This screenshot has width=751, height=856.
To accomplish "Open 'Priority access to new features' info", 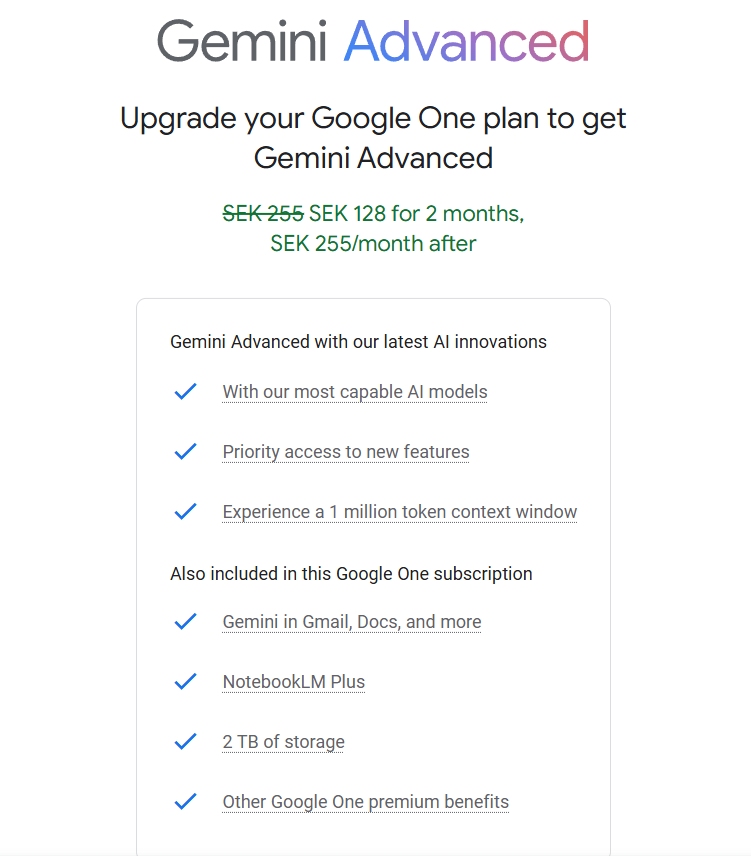I will (x=346, y=452).
